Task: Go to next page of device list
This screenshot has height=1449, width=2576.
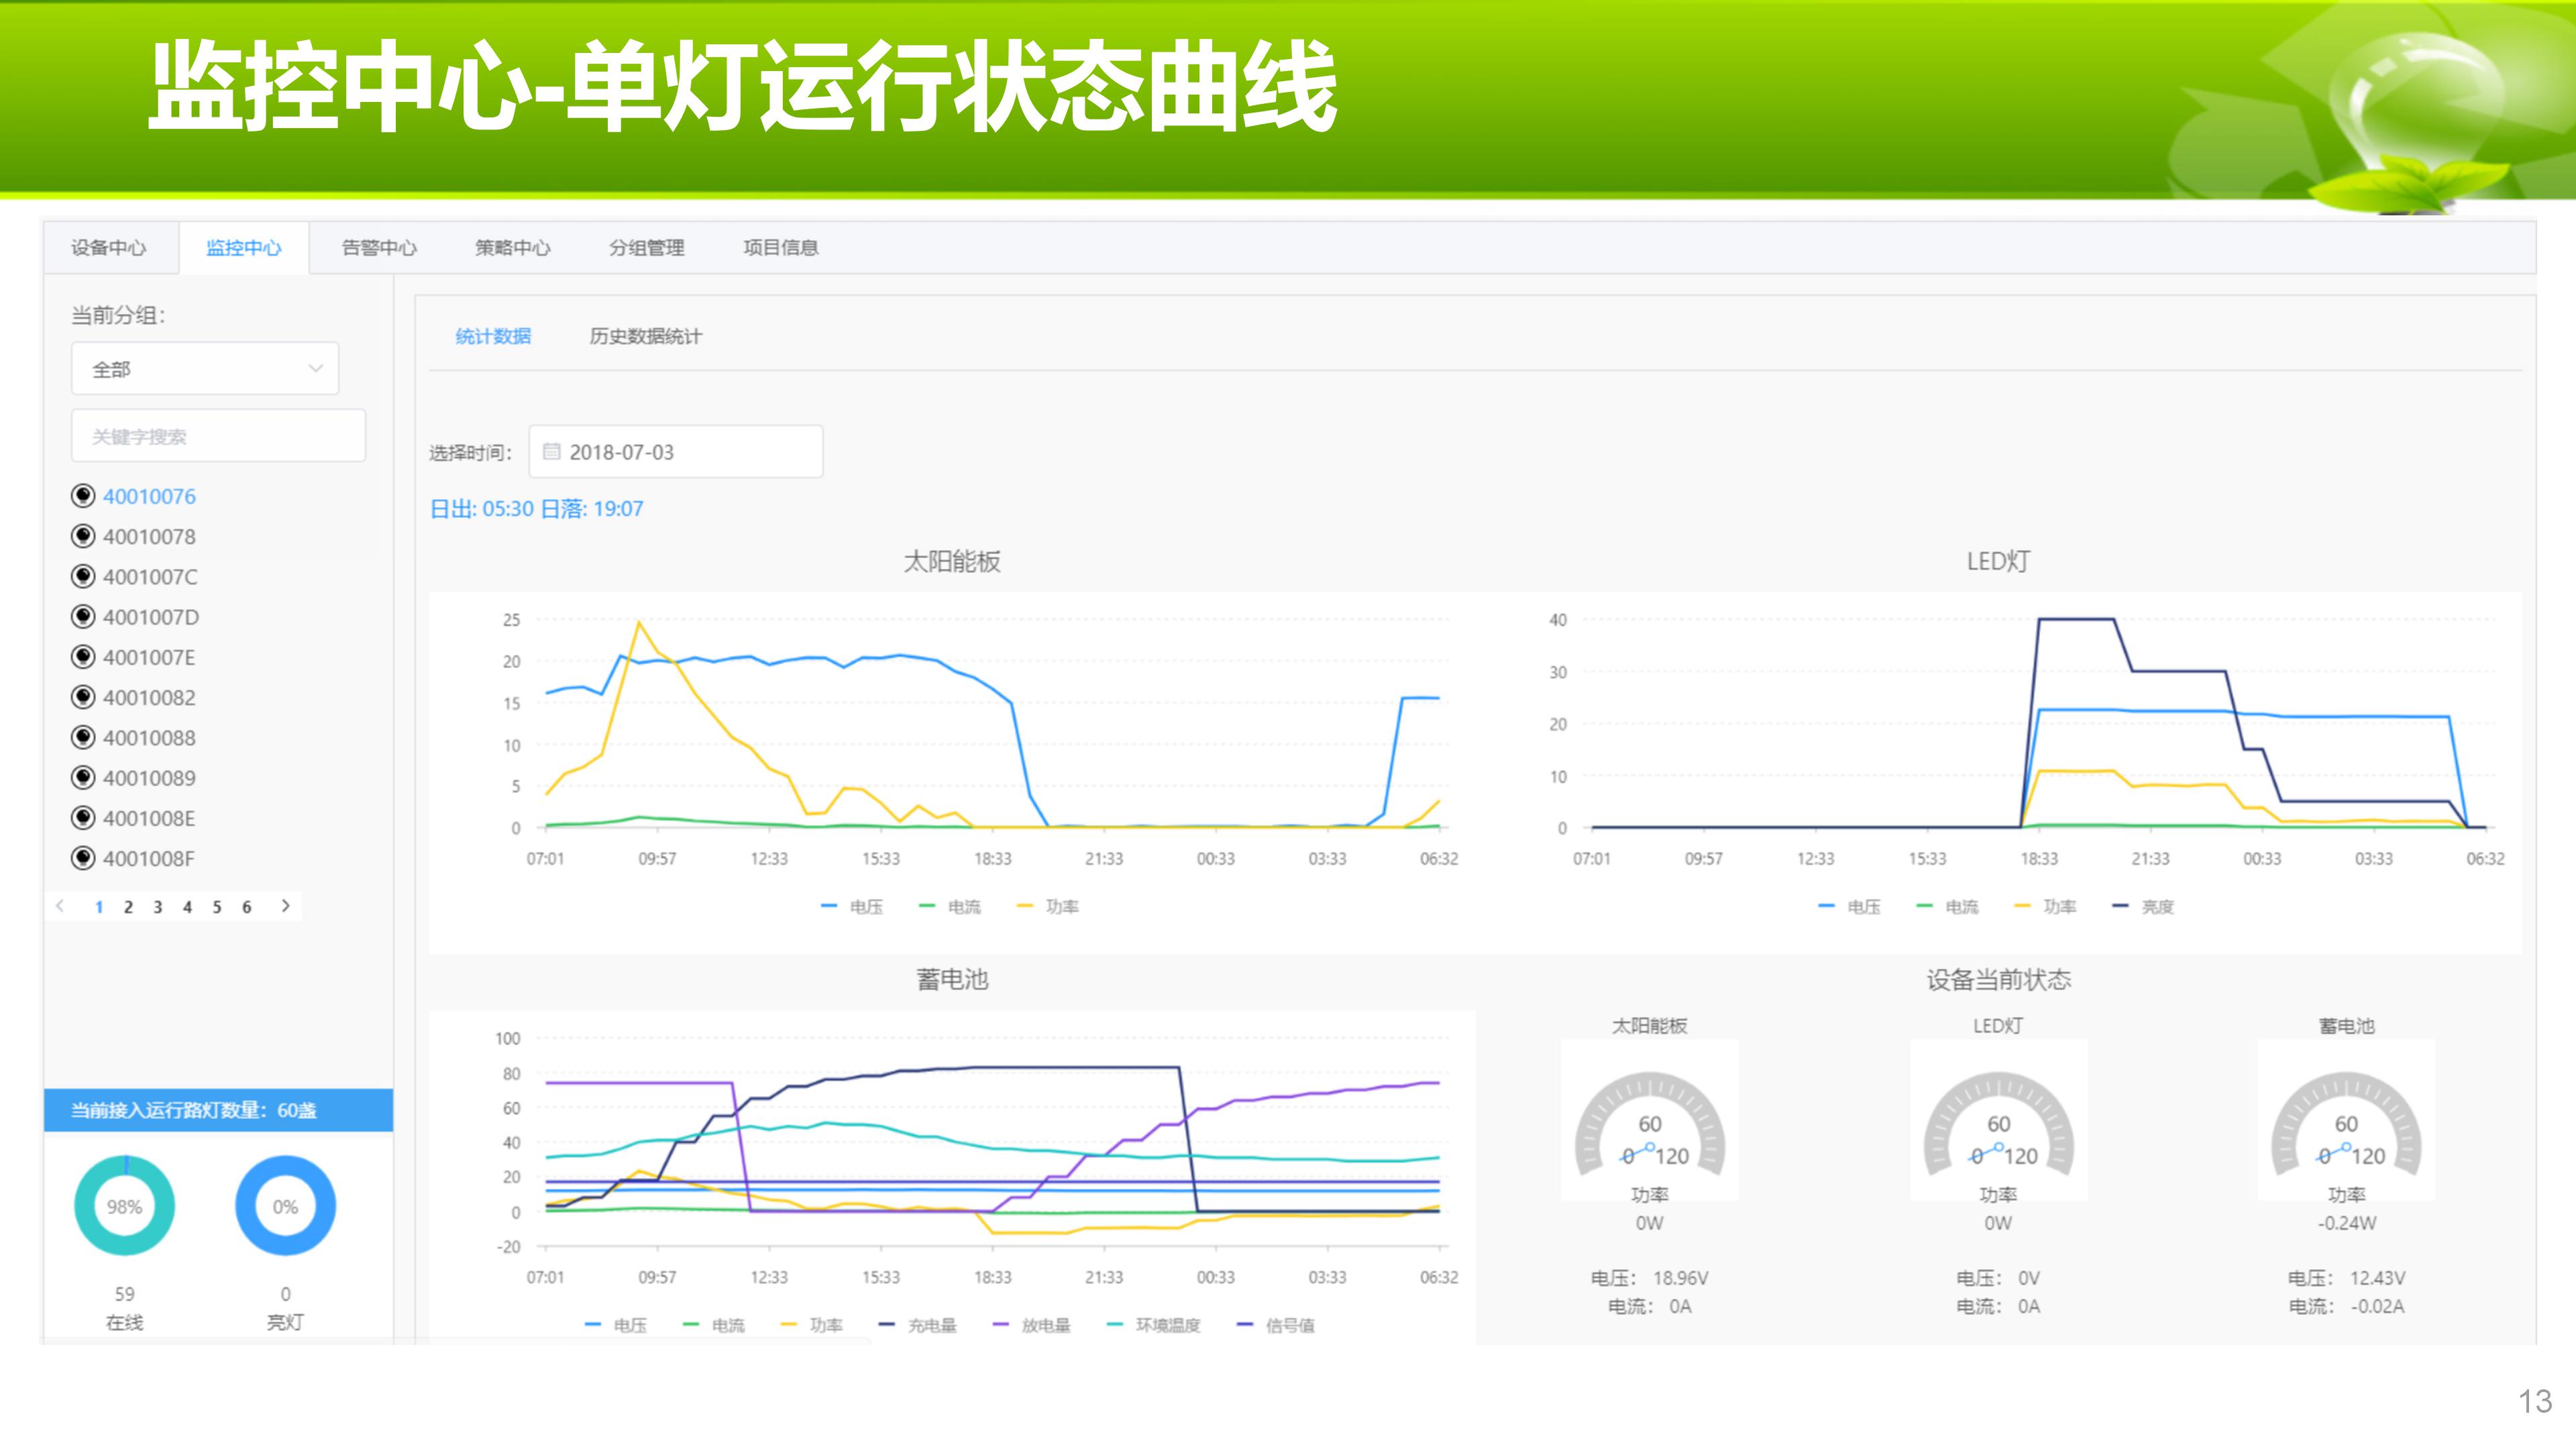Action: point(286,906)
